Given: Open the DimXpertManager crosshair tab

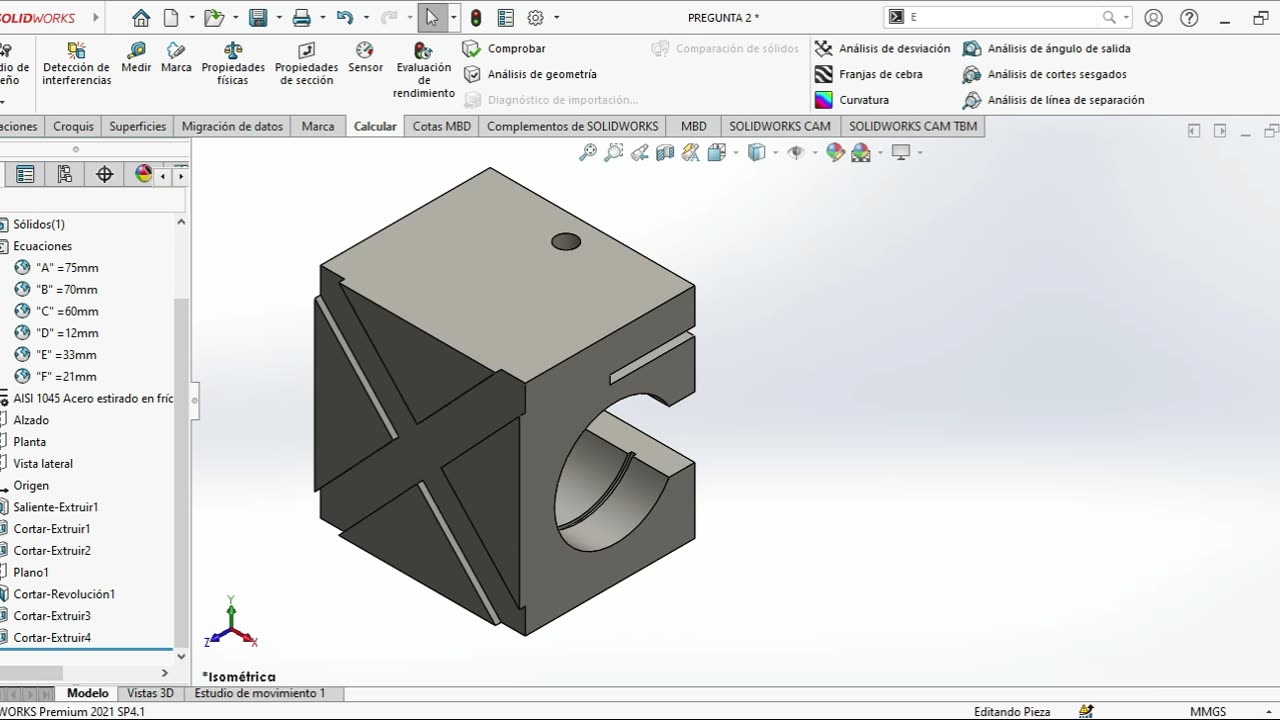Looking at the screenshot, I should tap(105, 174).
